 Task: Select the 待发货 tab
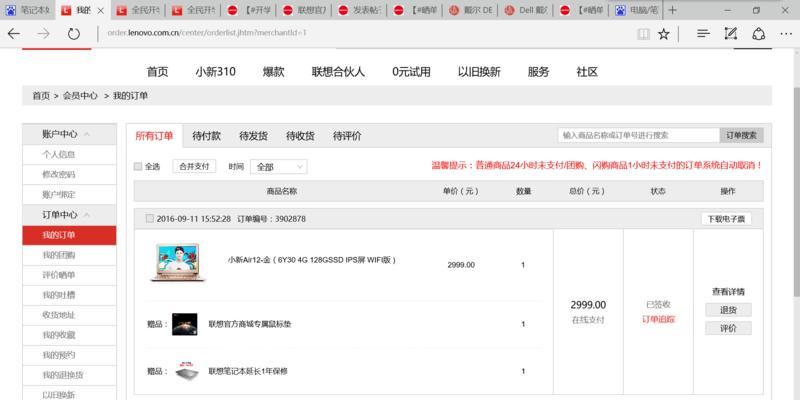click(x=253, y=136)
